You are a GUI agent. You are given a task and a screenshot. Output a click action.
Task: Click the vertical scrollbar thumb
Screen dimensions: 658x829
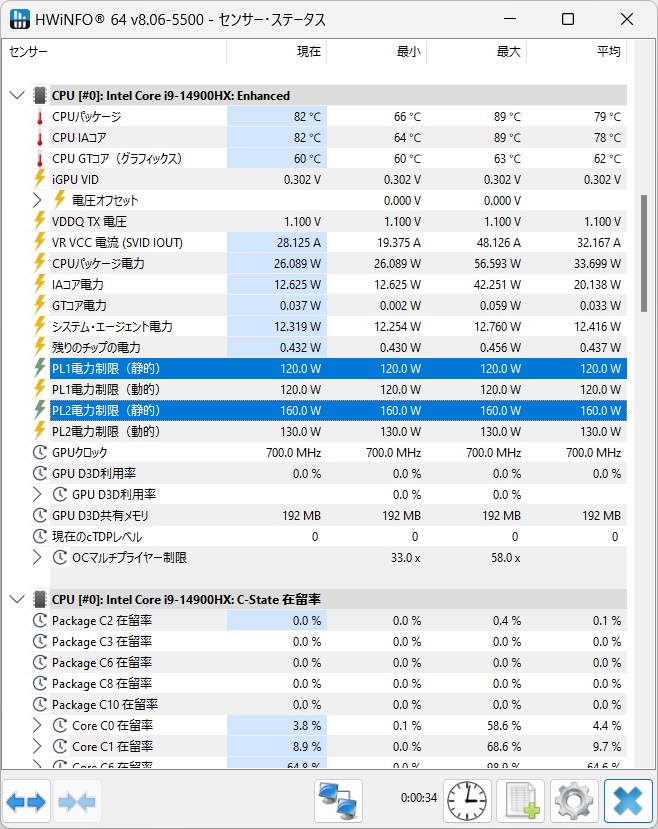click(x=643, y=254)
